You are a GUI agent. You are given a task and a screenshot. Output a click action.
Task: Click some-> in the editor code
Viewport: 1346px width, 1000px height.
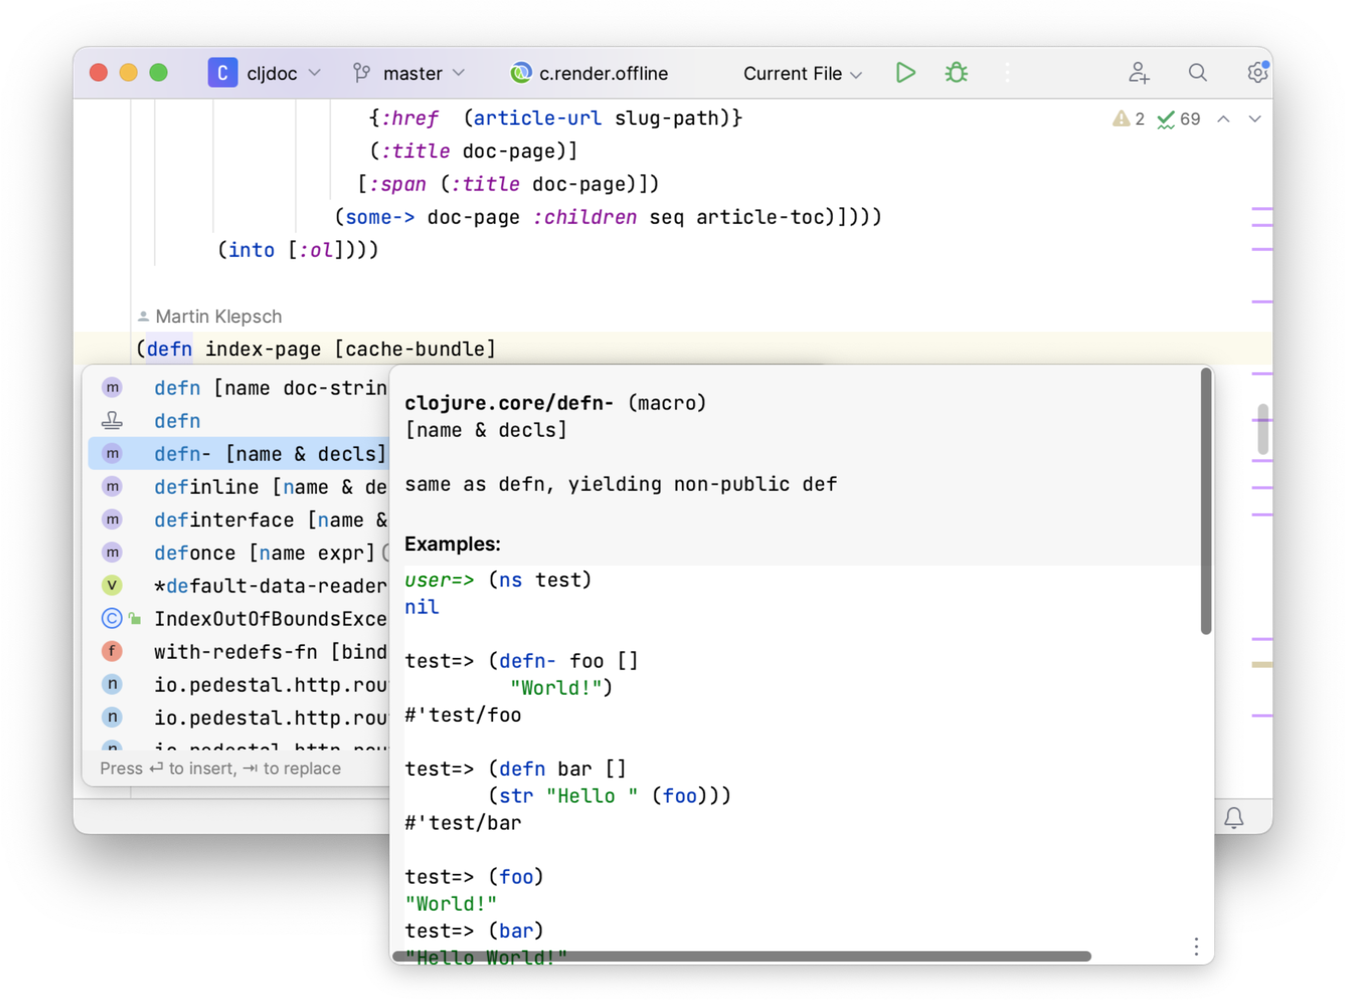click(x=380, y=217)
